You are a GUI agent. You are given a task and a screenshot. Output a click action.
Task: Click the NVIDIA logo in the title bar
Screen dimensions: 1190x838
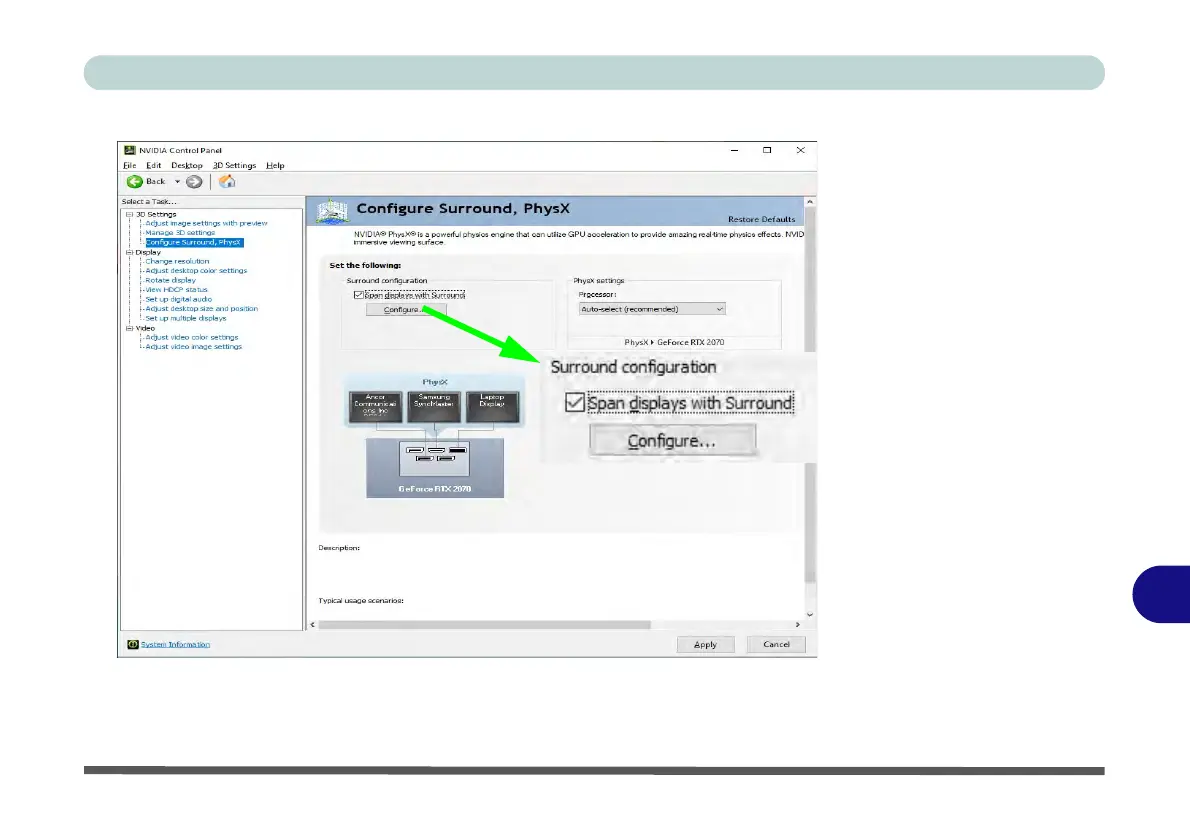pos(130,150)
